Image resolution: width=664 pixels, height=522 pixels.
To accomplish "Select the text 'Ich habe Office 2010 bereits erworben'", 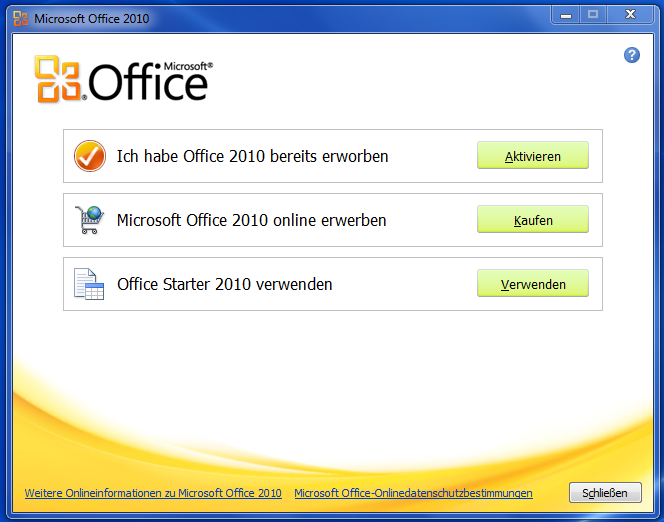I will click(x=252, y=156).
